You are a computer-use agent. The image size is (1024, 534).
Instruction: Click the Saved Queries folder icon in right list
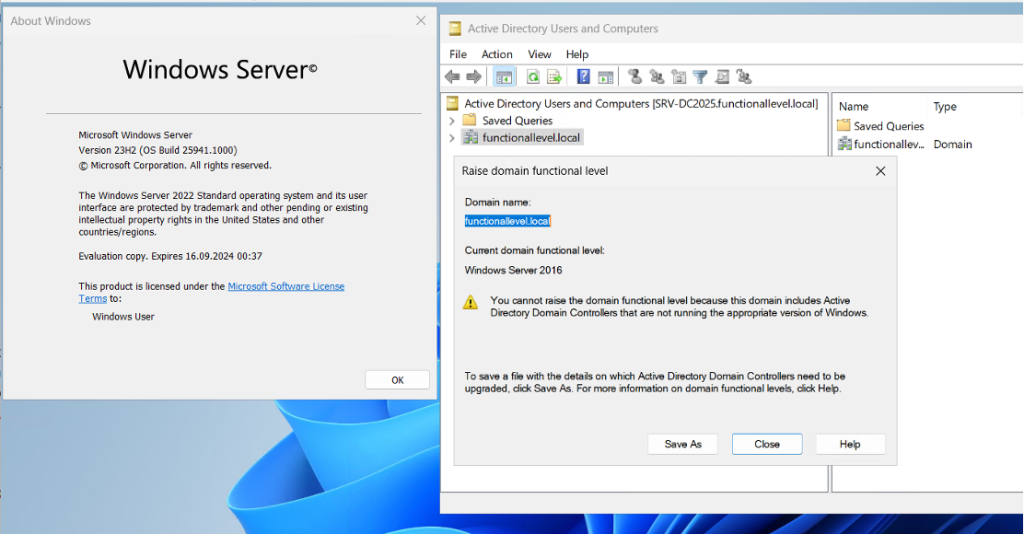[x=844, y=125]
